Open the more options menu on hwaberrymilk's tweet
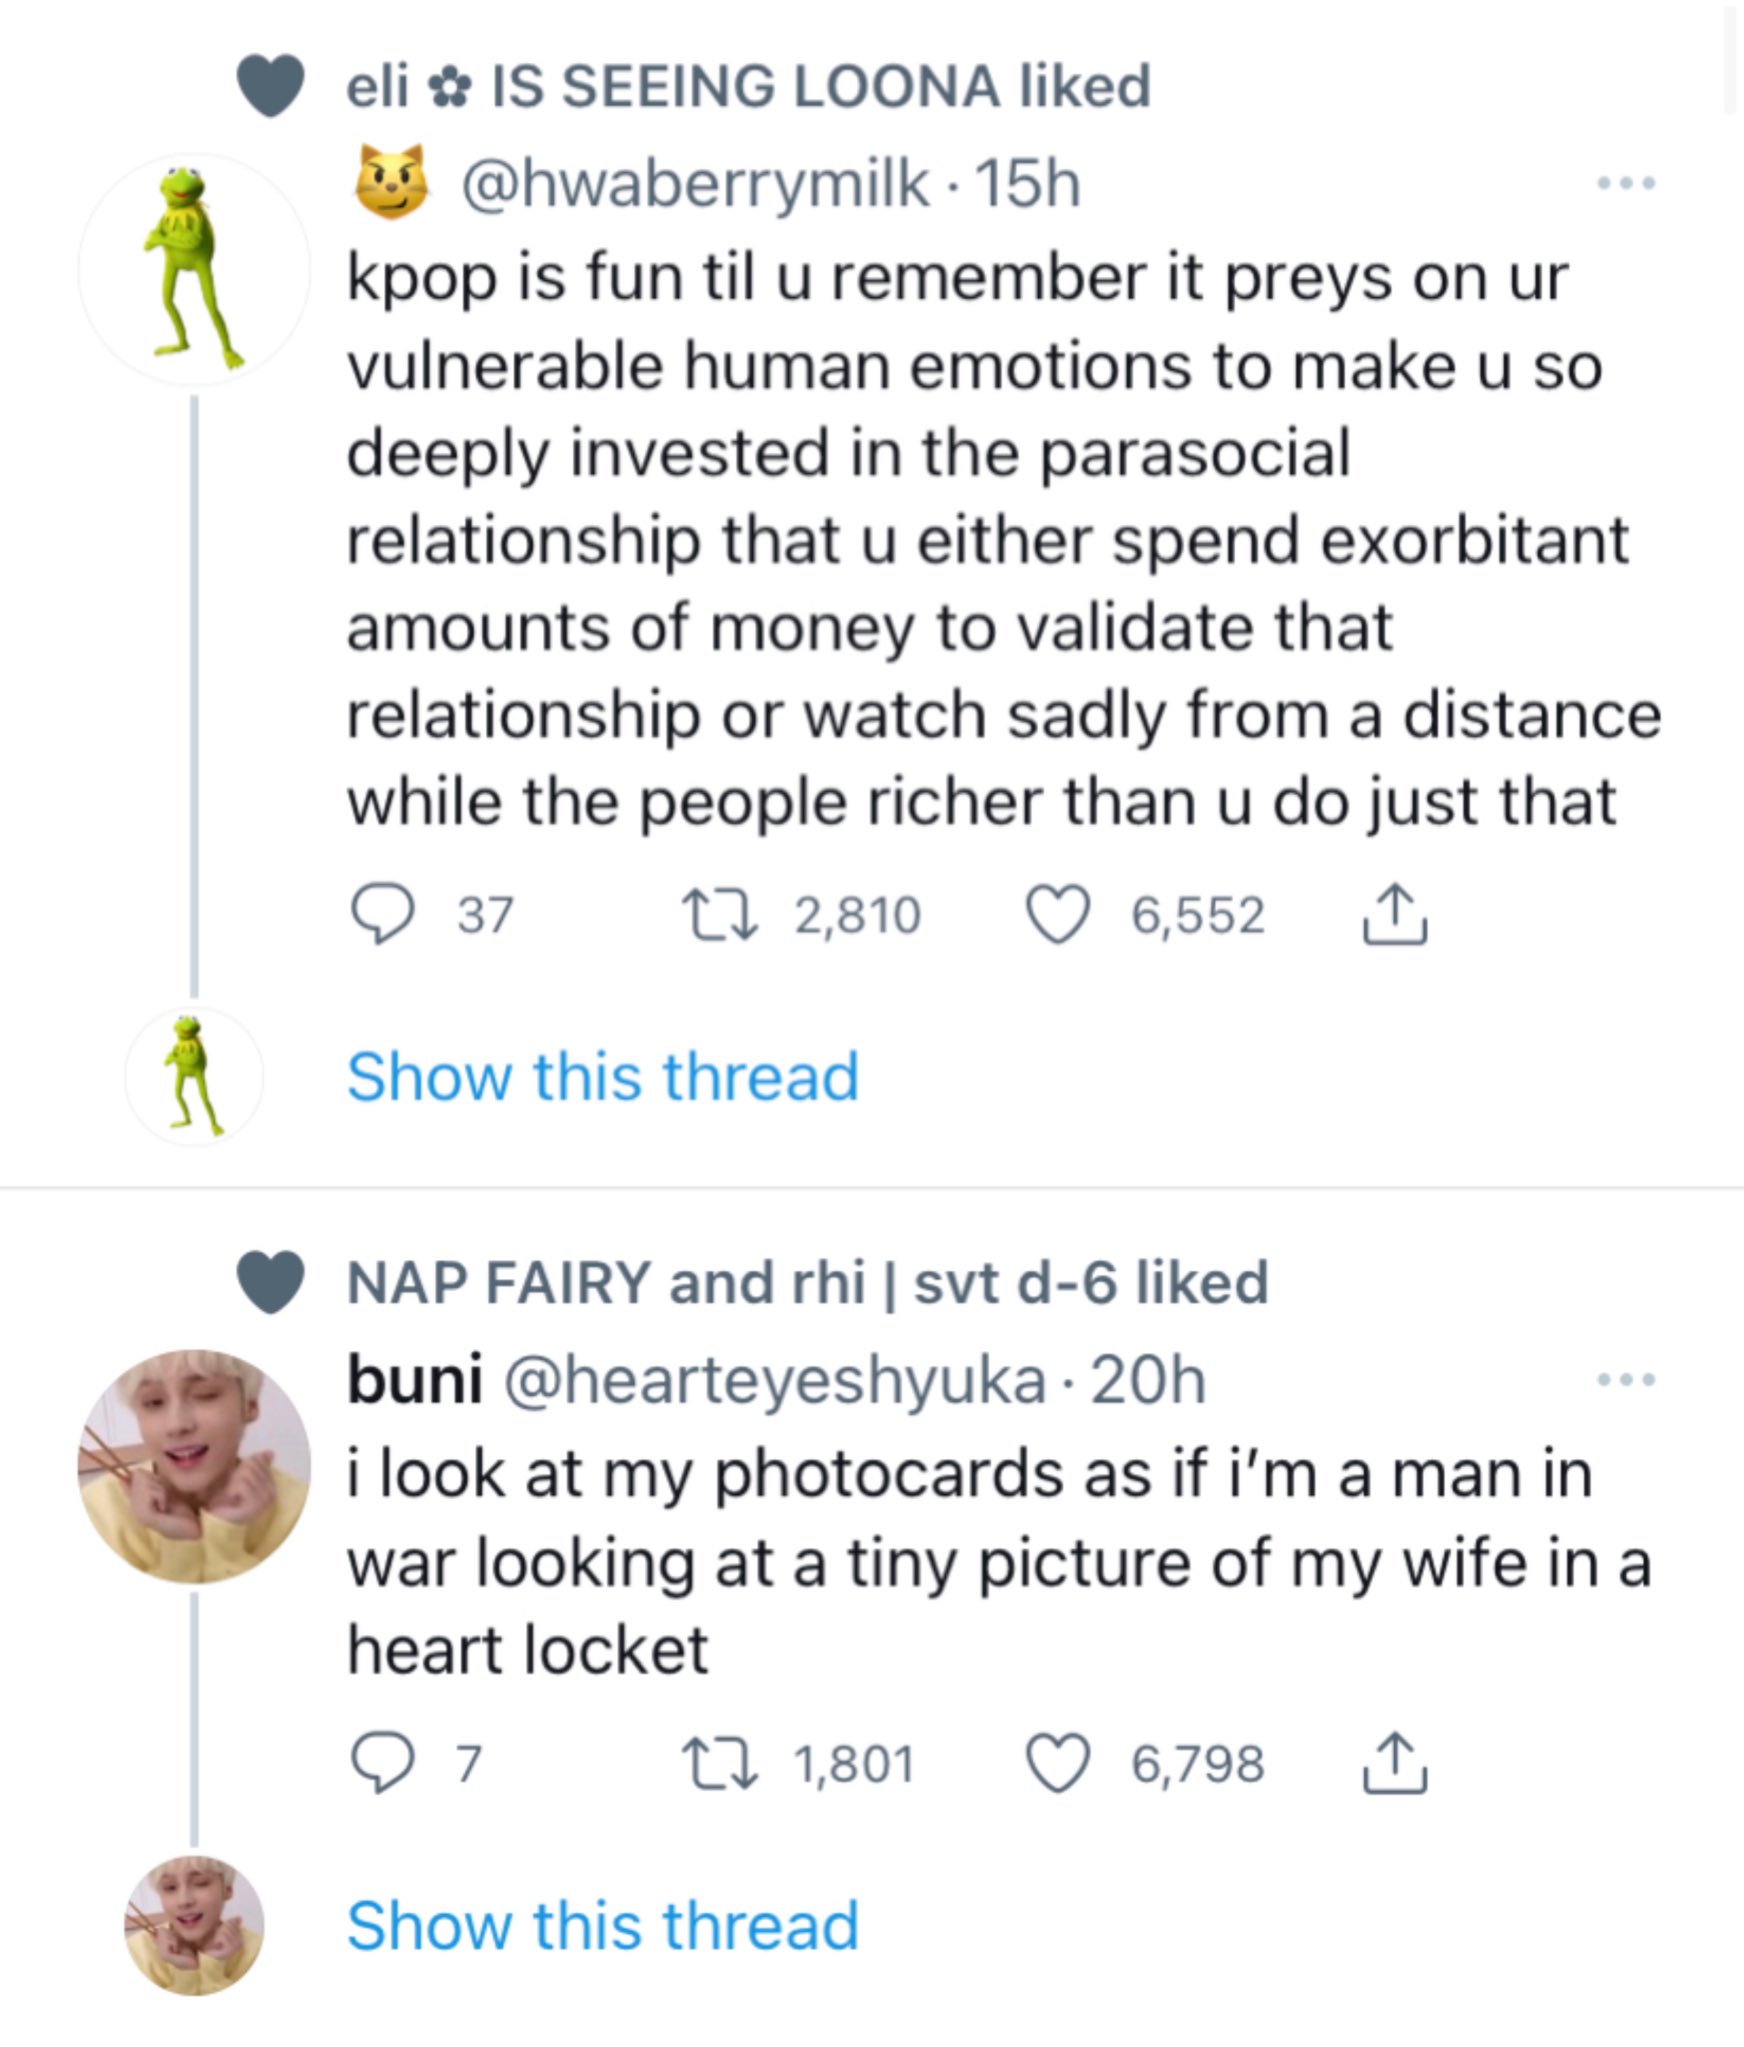Viewport: 1744px width, 2047px height. pyautogui.click(x=1626, y=184)
